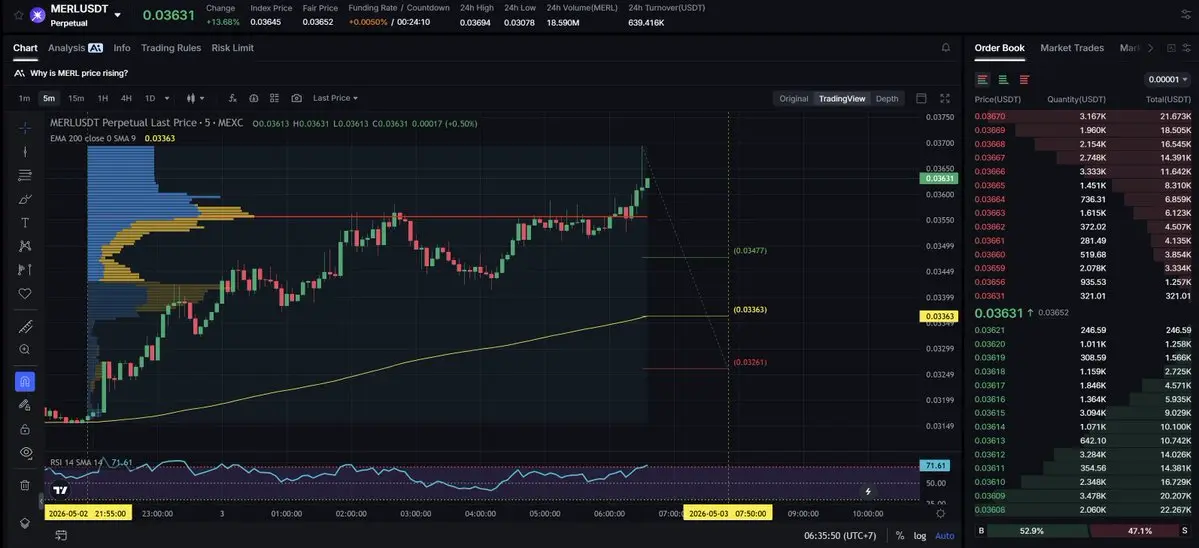
Task: Switch to the Chart tab
Action: pyautogui.click(x=25, y=47)
